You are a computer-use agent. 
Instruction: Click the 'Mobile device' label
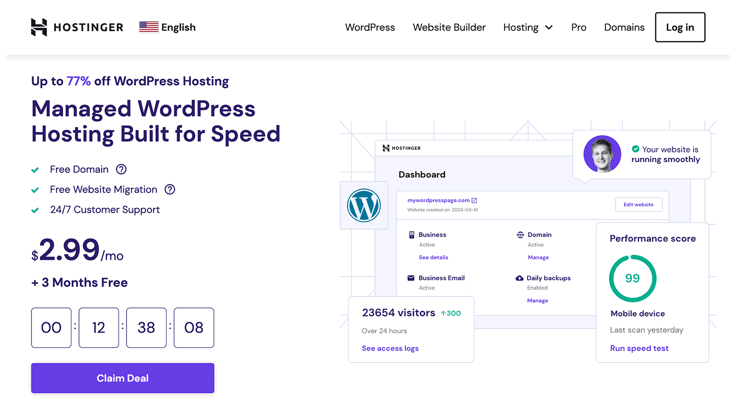[637, 314]
